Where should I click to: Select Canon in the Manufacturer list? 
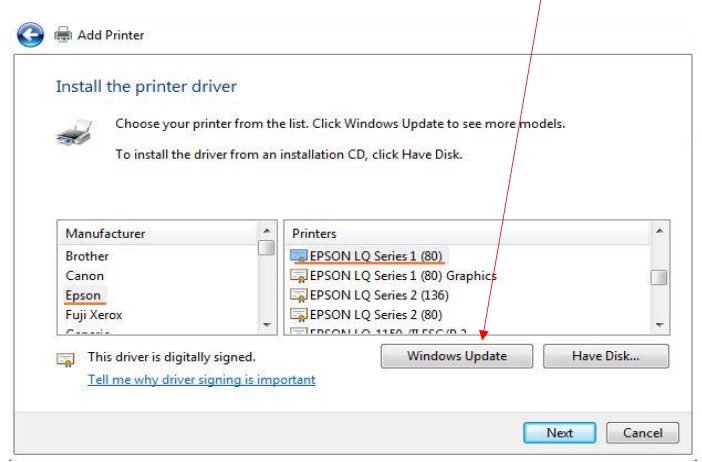(85, 276)
